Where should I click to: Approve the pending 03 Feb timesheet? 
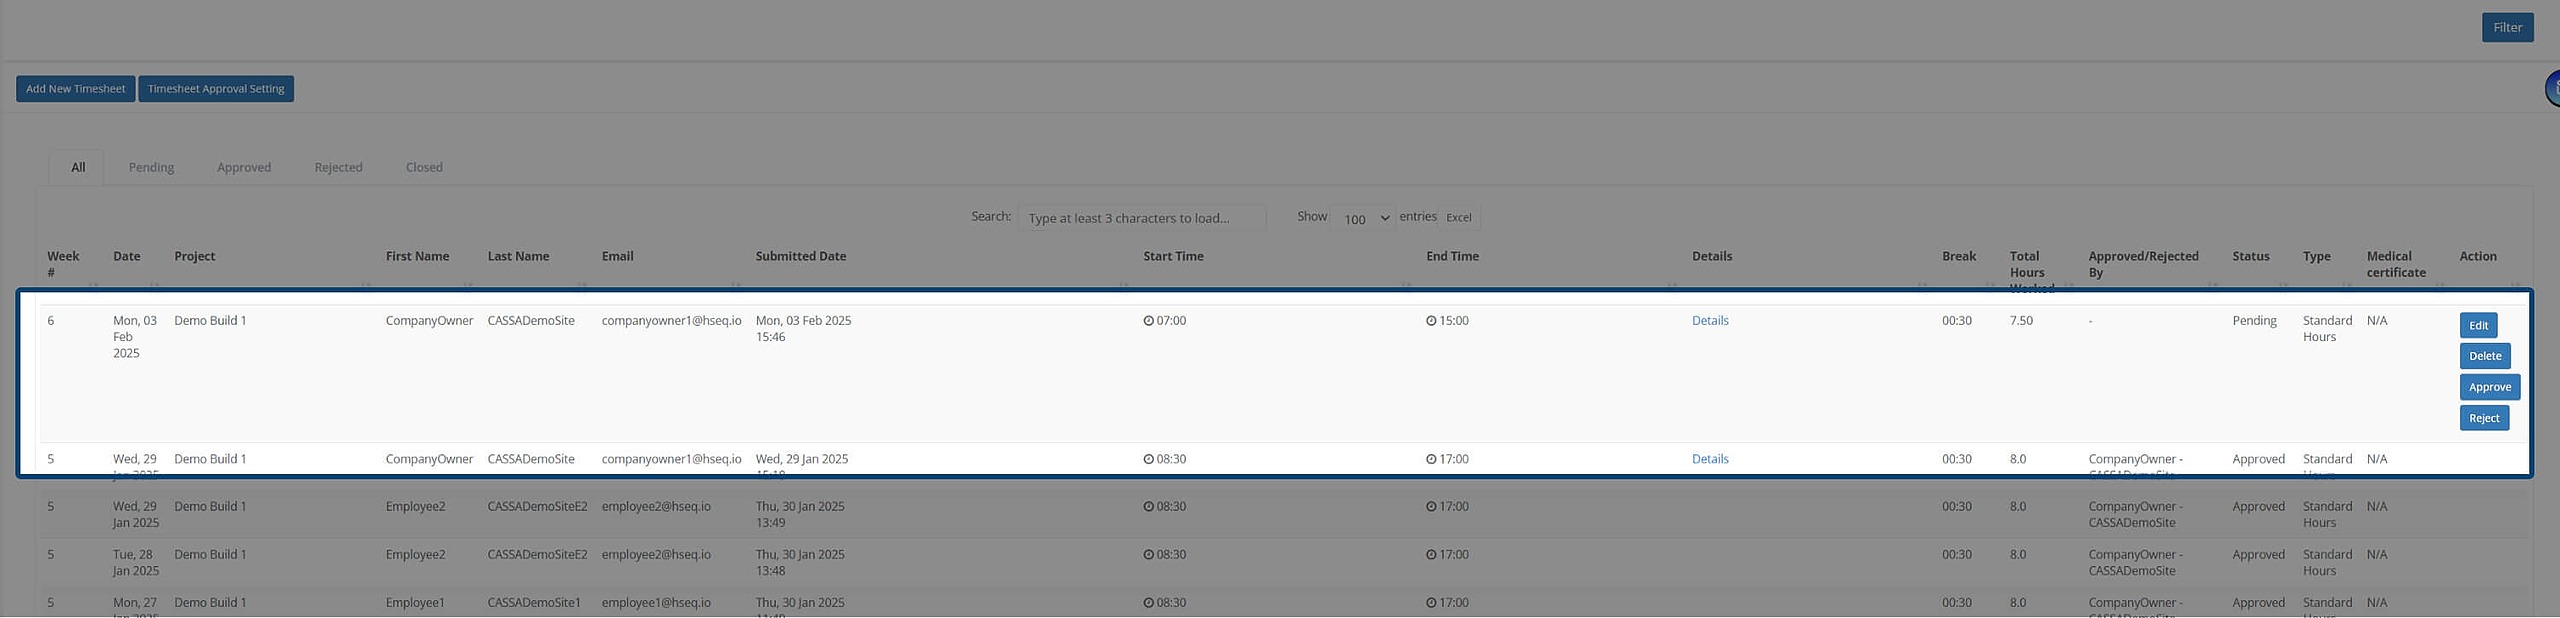click(2489, 387)
